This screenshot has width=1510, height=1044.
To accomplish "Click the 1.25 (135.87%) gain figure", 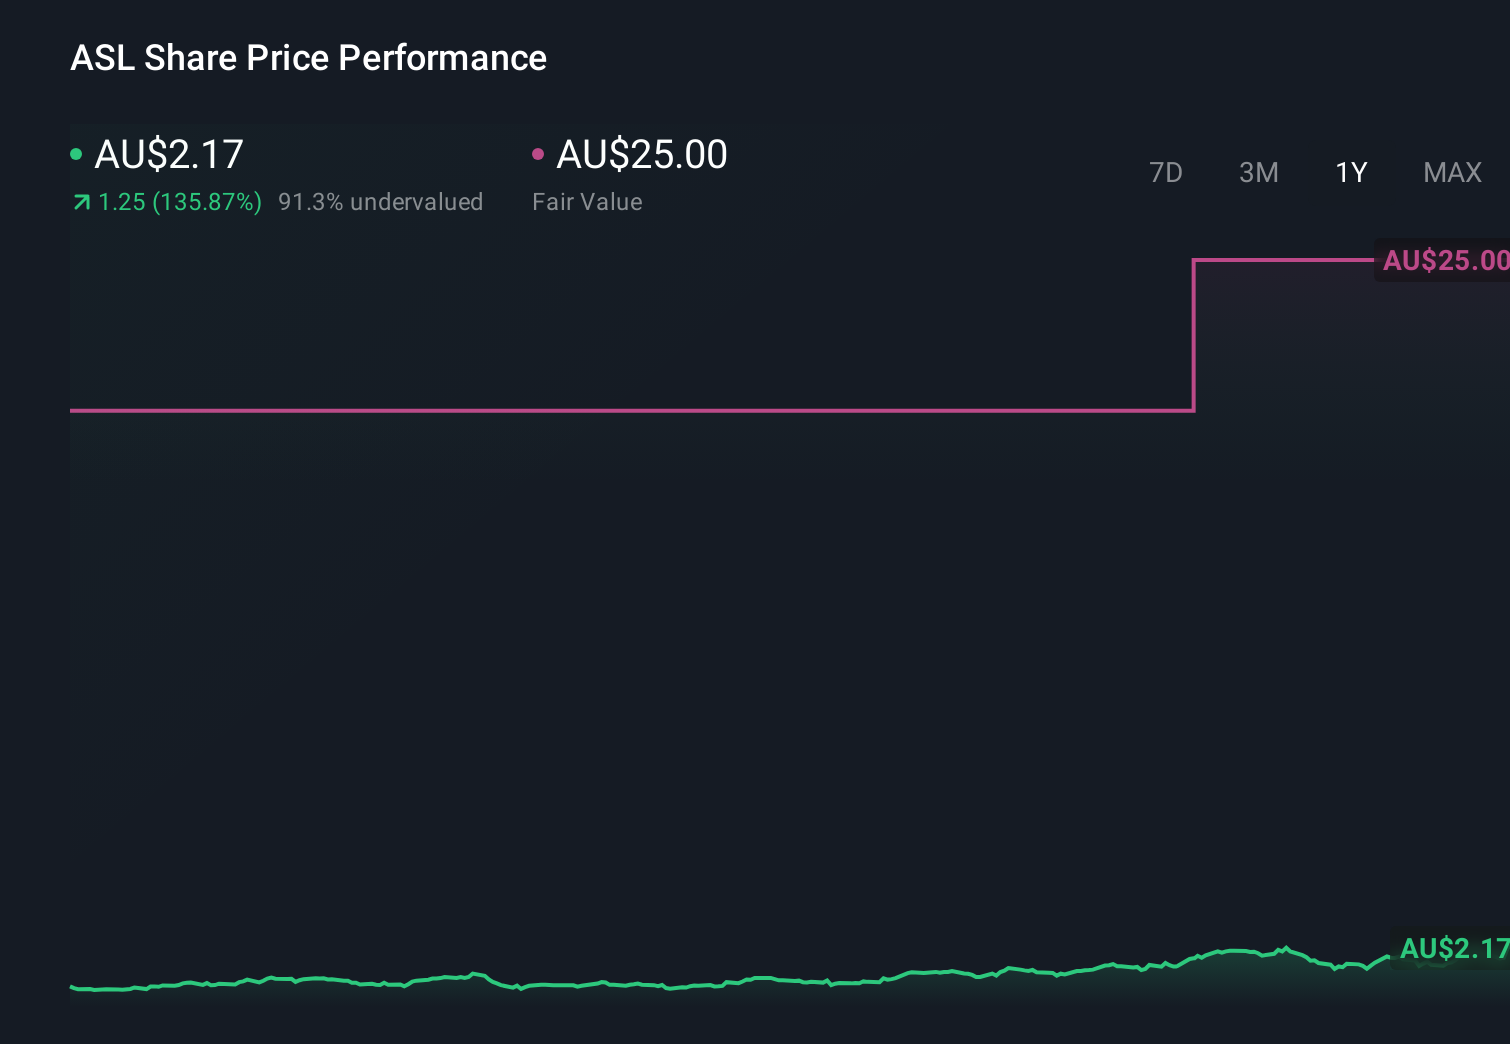I will pyautogui.click(x=180, y=202).
